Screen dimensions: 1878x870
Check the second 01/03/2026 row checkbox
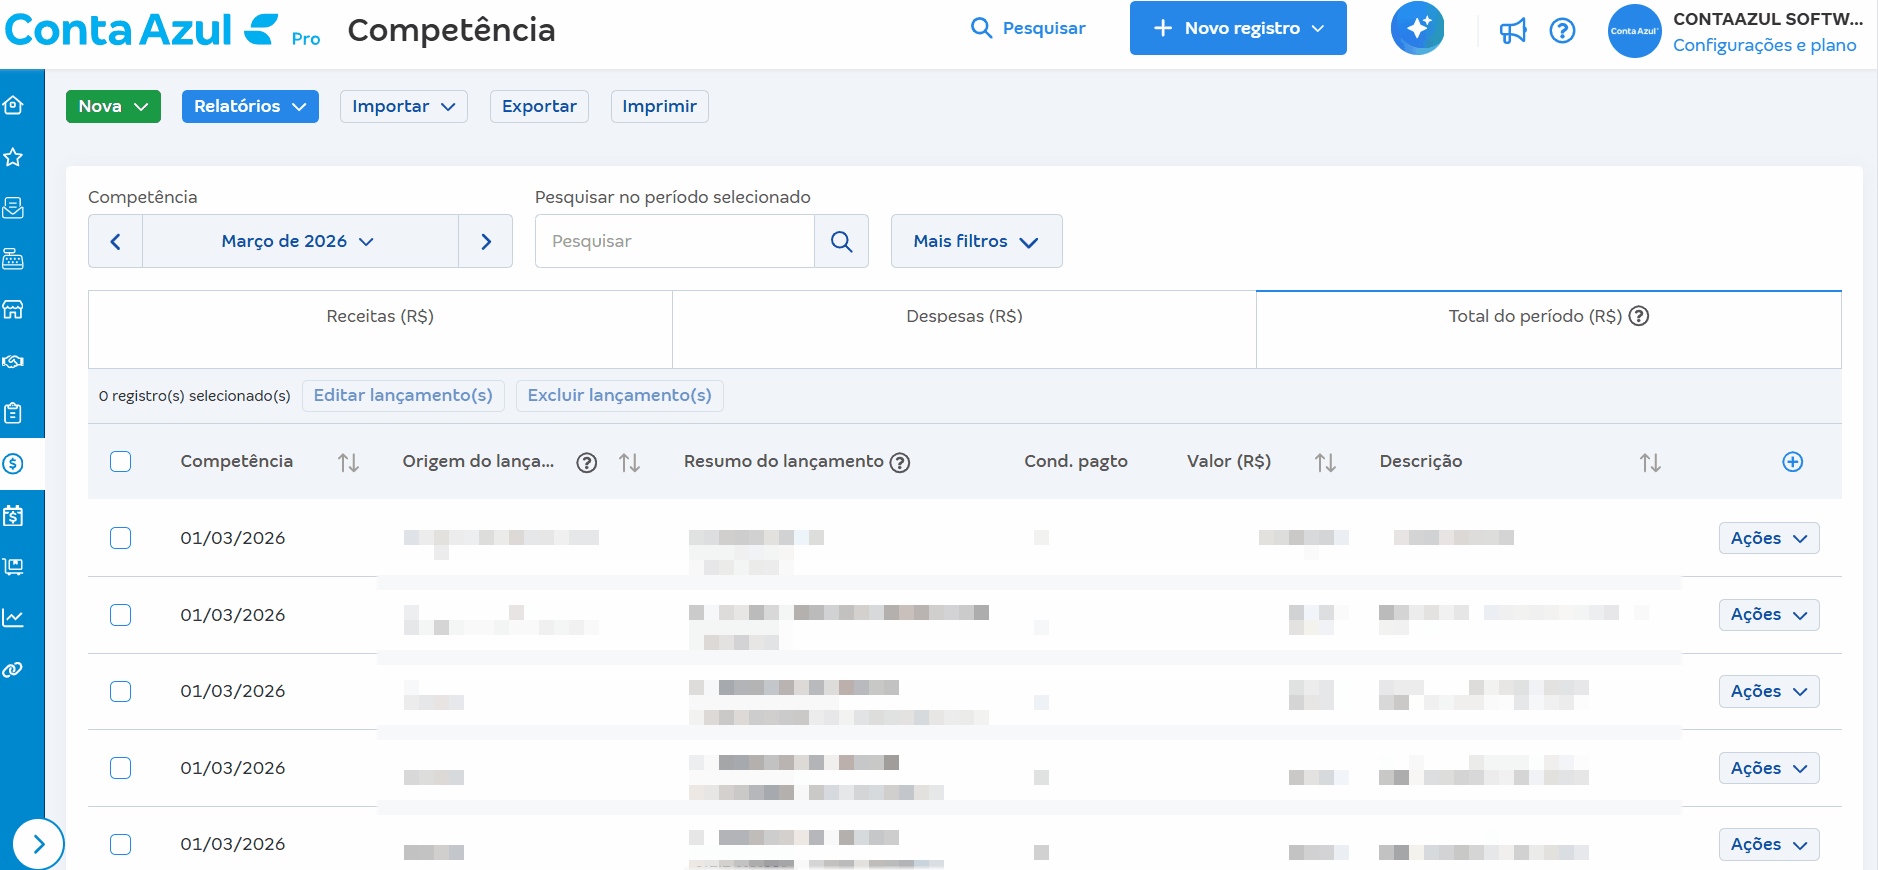(x=121, y=615)
